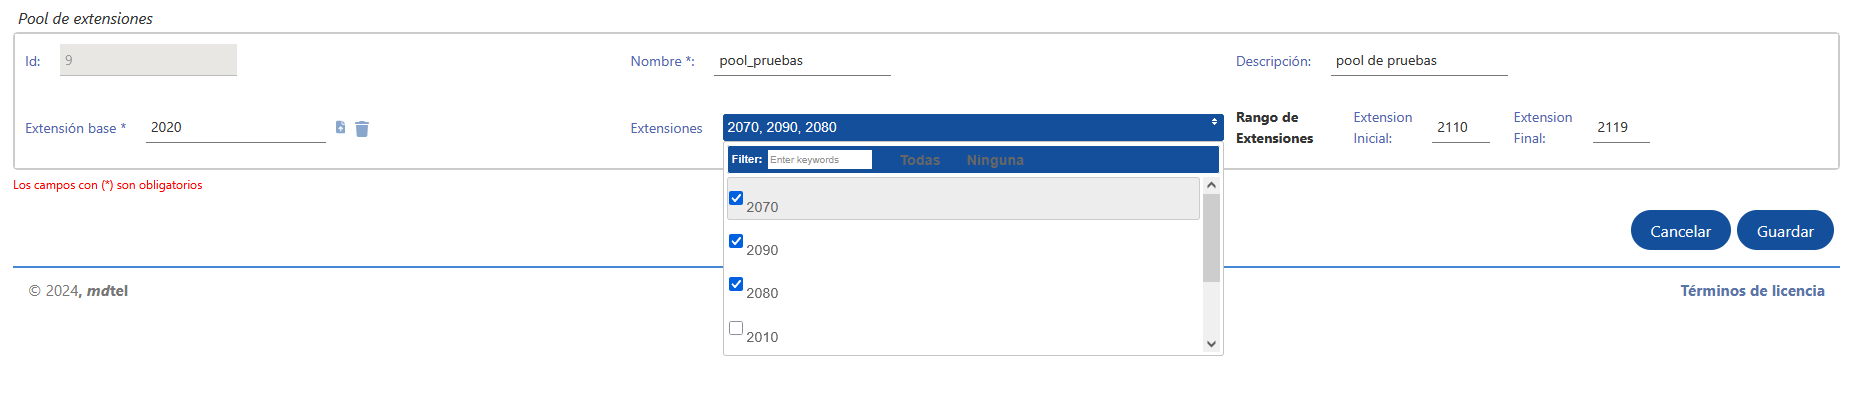The width and height of the screenshot is (1855, 413).
Task: Click the Nombre field containing pool_pruebas
Action: (x=802, y=61)
